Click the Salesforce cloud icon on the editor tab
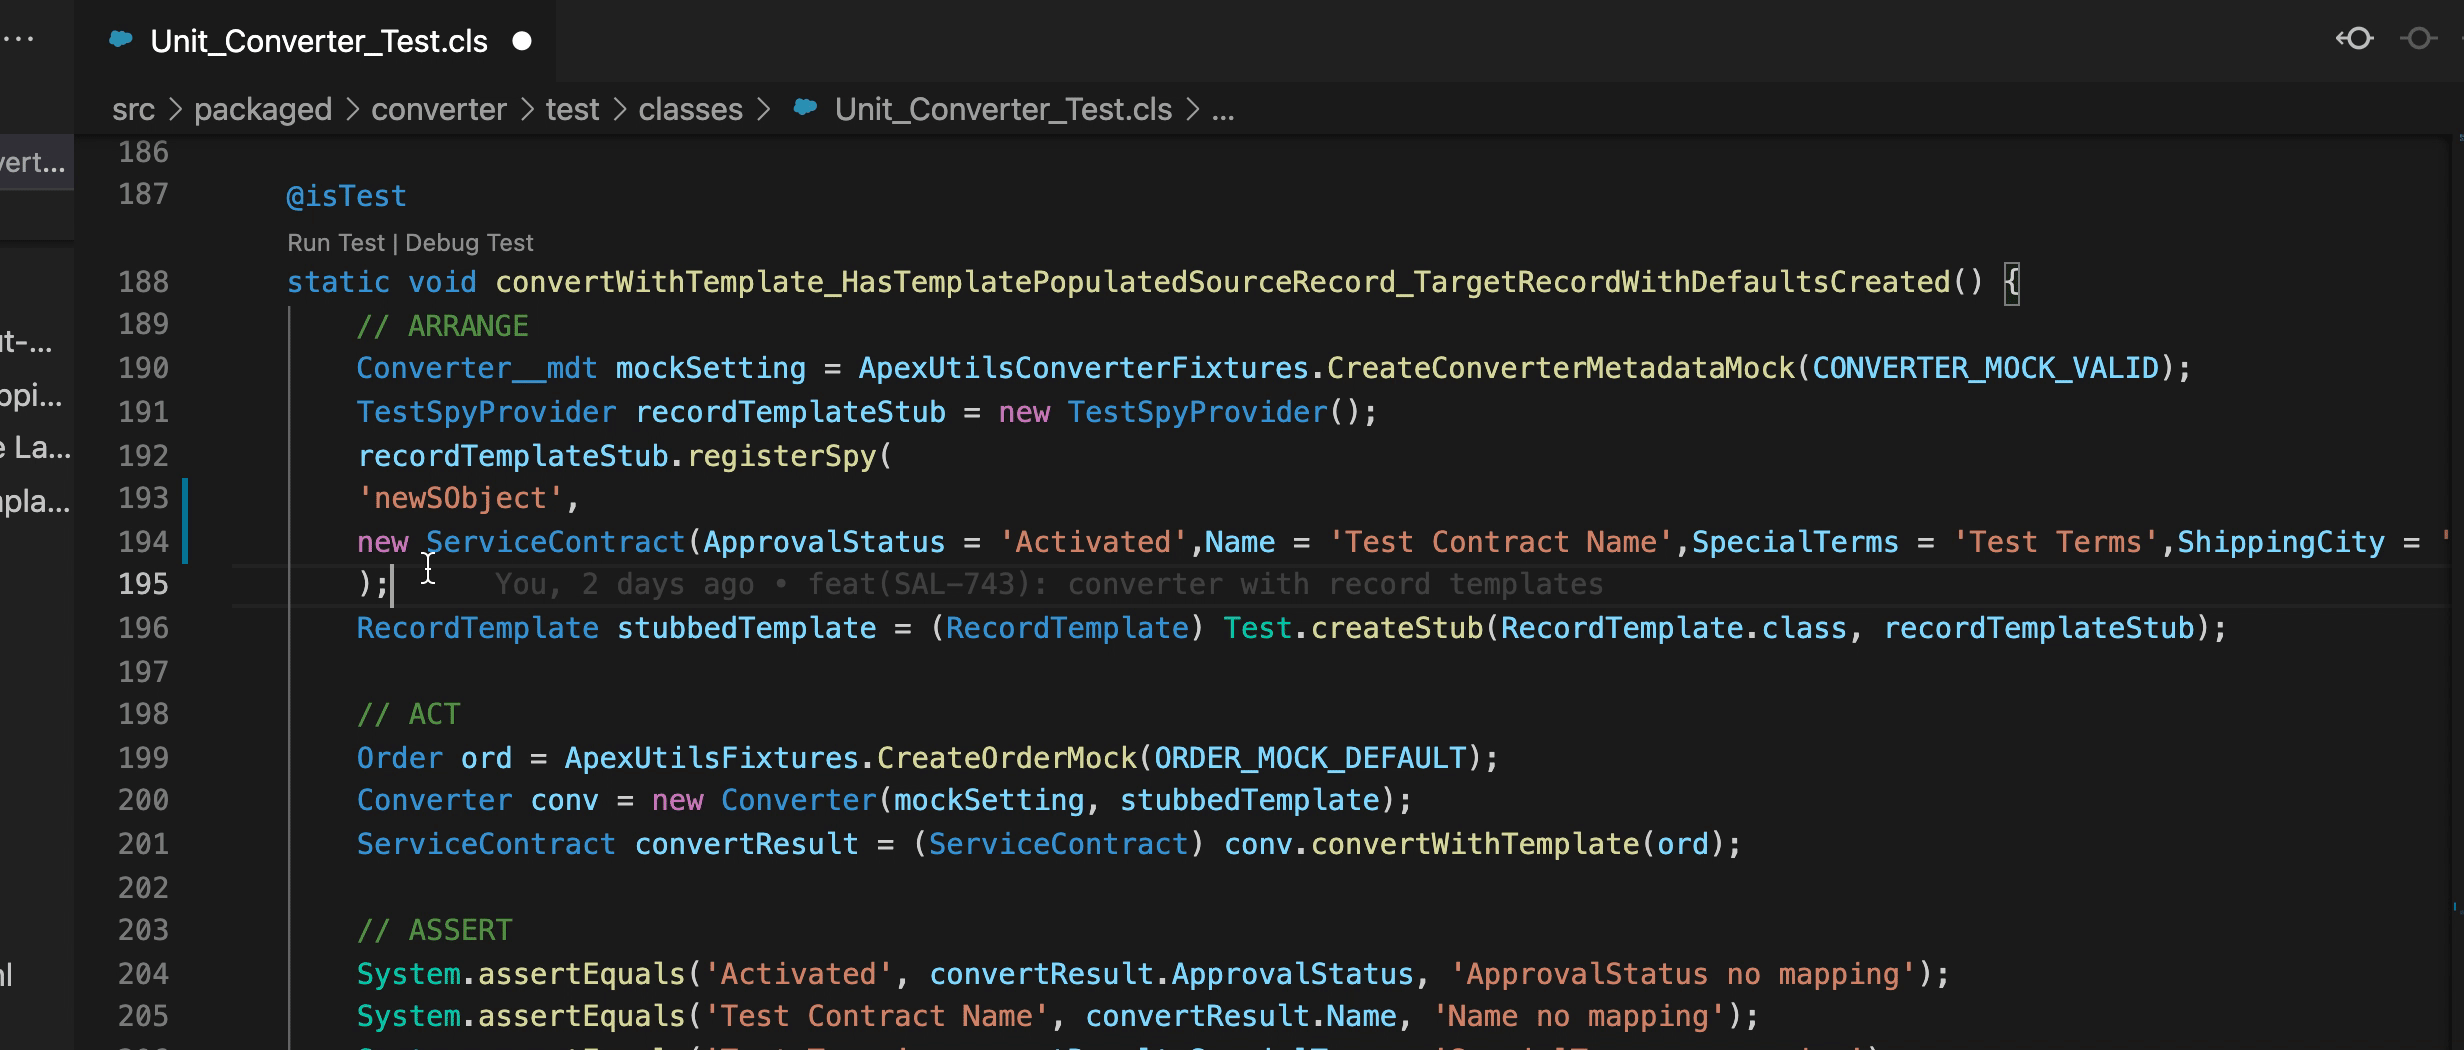The width and height of the screenshot is (2464, 1050). coord(121,40)
